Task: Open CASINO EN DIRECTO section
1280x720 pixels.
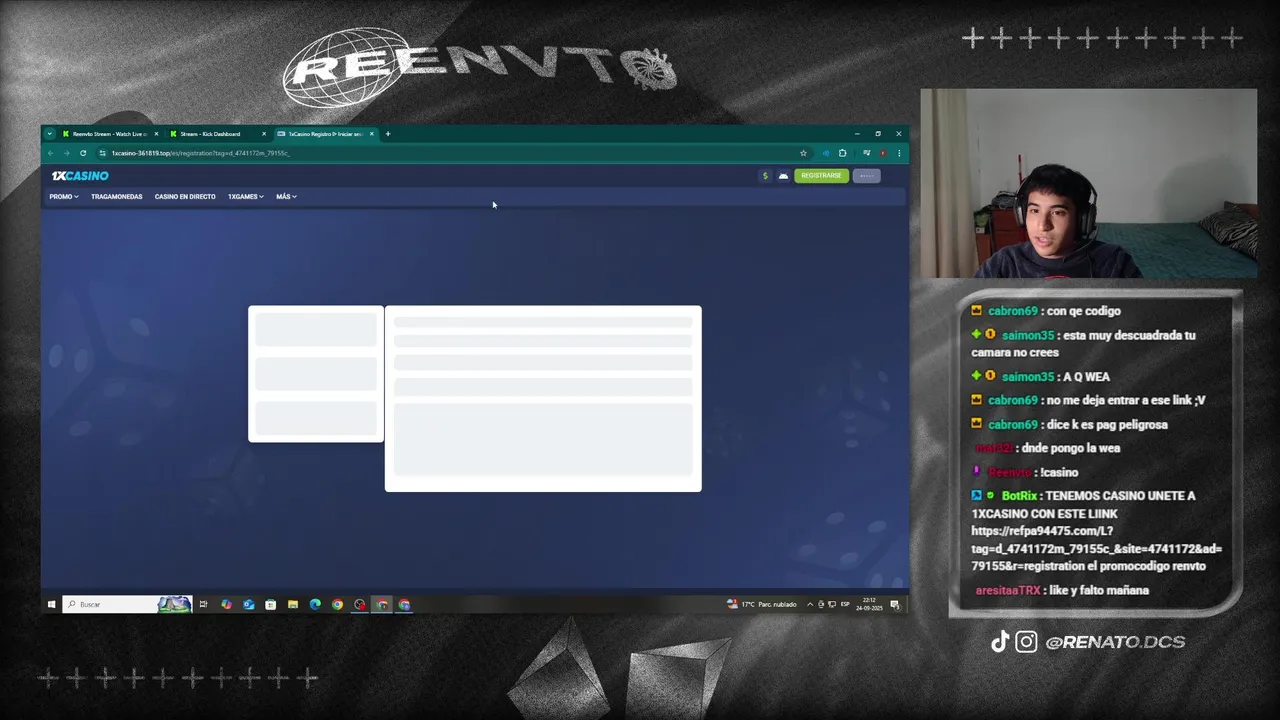Action: 185,197
